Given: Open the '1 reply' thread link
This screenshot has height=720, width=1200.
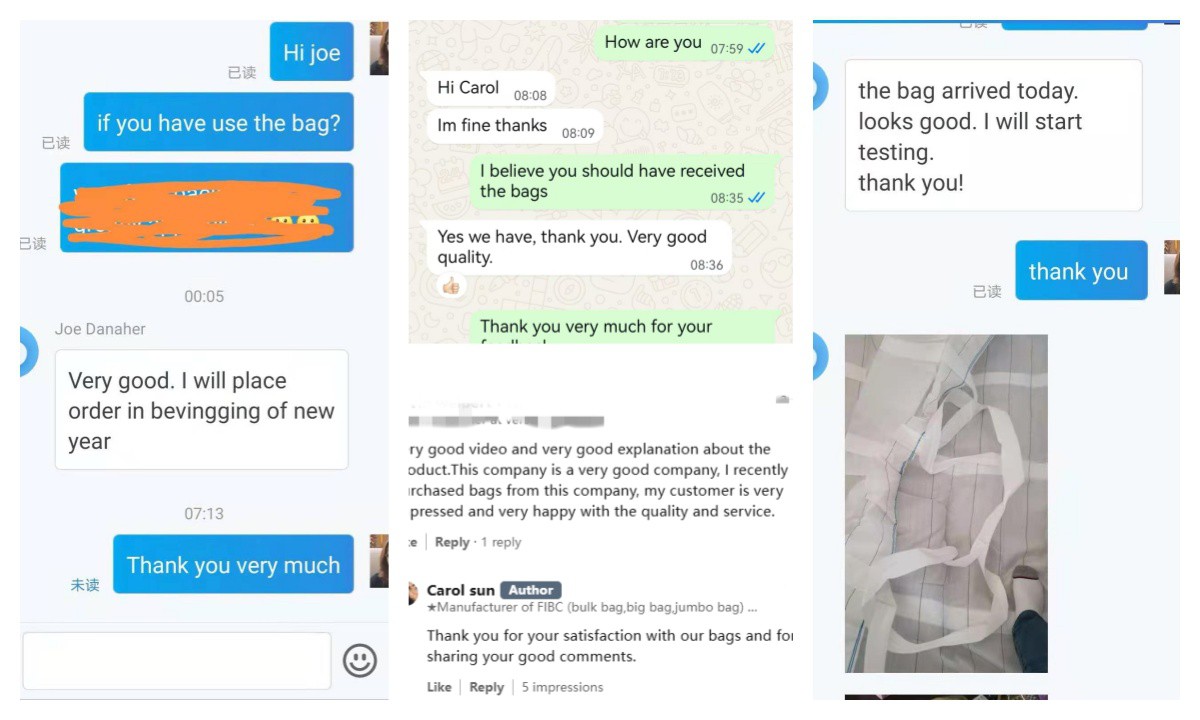Looking at the screenshot, I should click(x=501, y=542).
